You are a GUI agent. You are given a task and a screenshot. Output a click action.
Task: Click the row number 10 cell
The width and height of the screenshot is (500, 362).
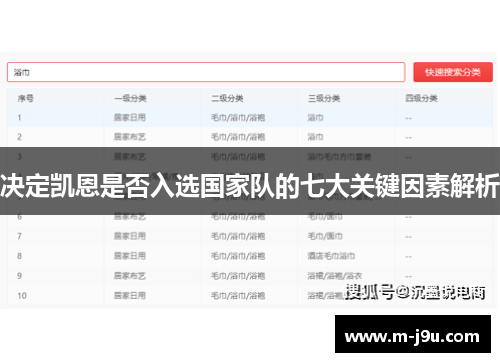point(22,296)
